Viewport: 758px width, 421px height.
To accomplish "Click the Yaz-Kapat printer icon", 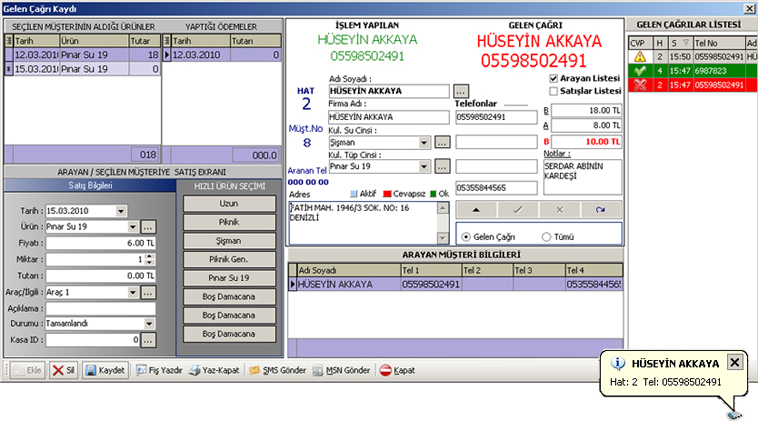I will (195, 370).
